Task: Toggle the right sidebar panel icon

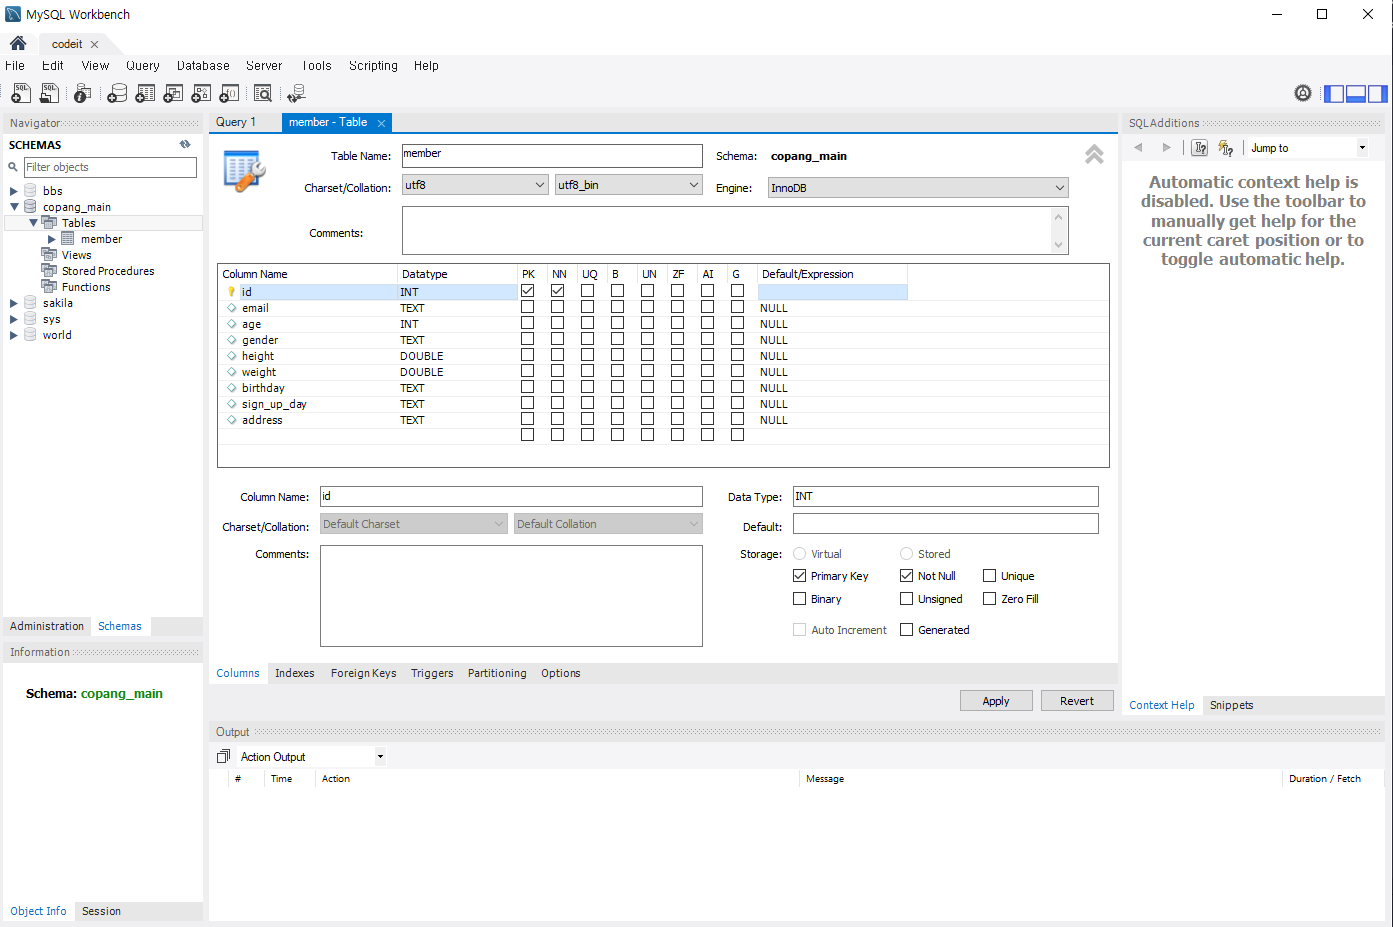Action: (1378, 94)
